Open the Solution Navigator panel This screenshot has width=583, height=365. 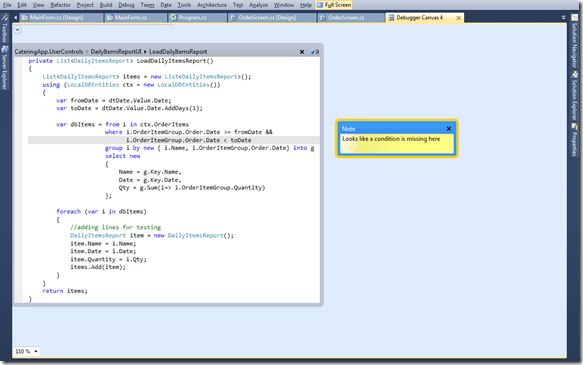click(574, 42)
